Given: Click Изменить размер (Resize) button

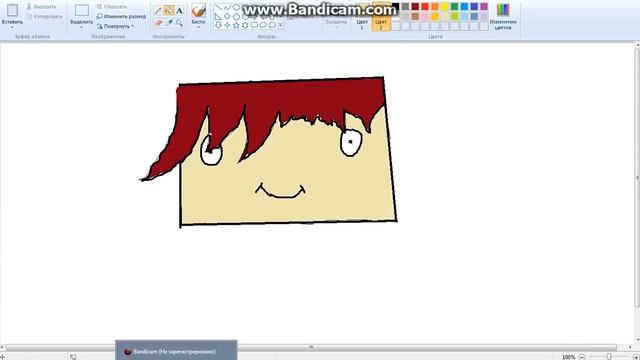Looking at the screenshot, I should tap(121, 16).
